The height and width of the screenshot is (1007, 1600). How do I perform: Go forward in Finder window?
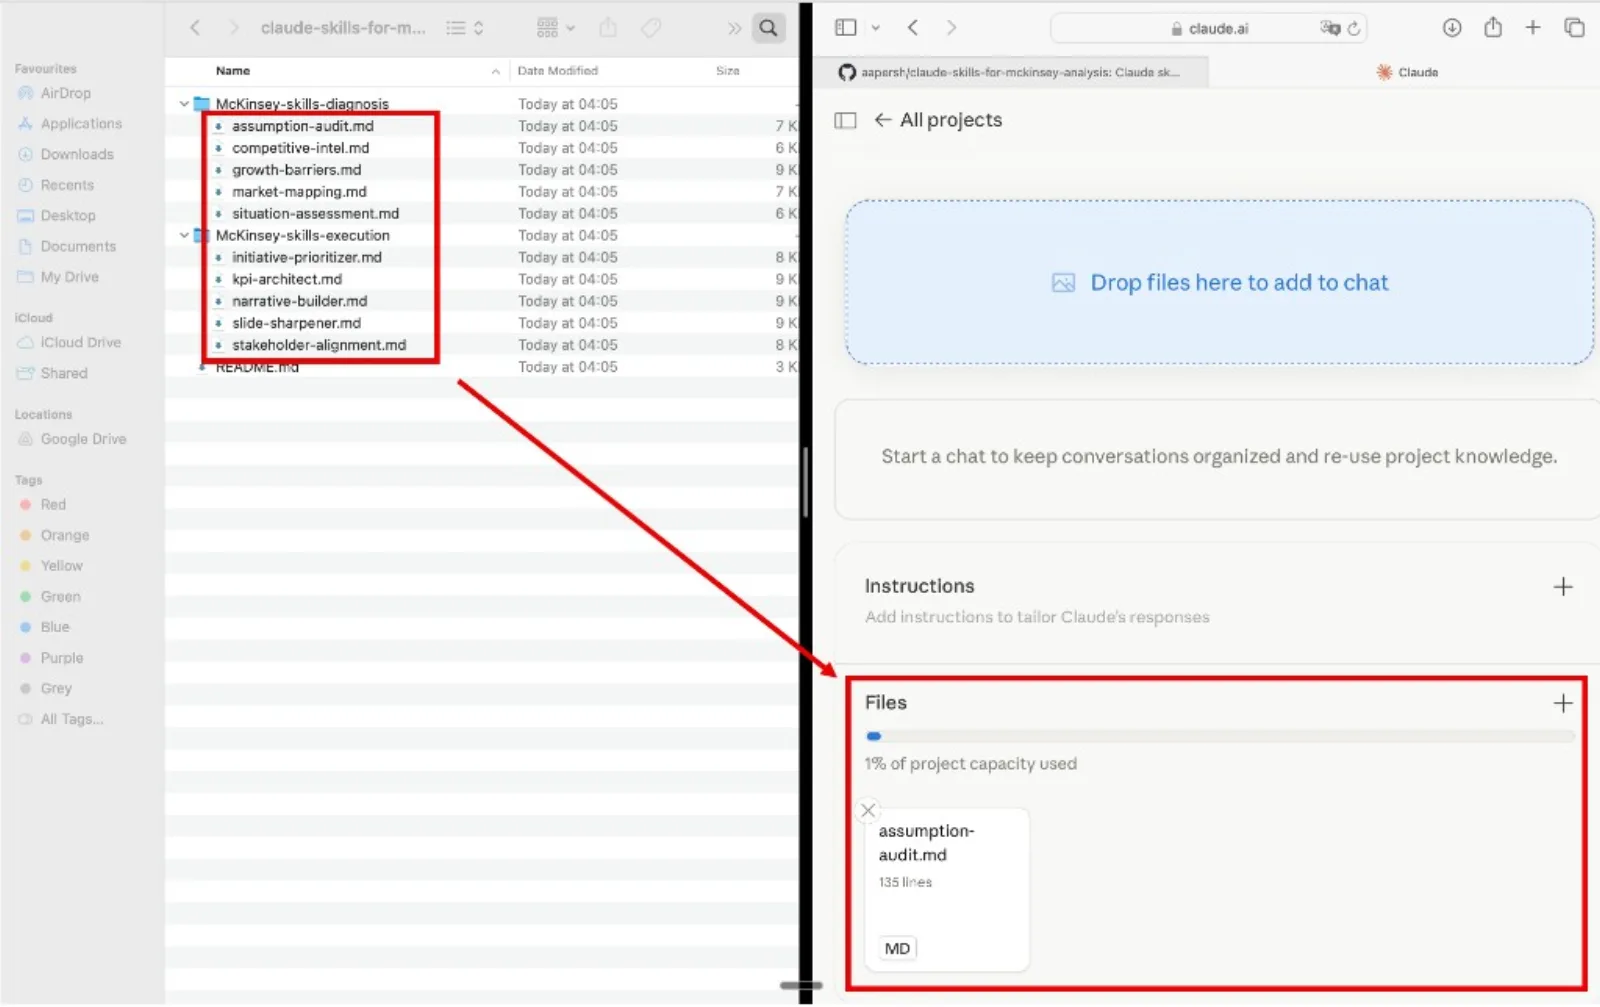pyautogui.click(x=234, y=28)
